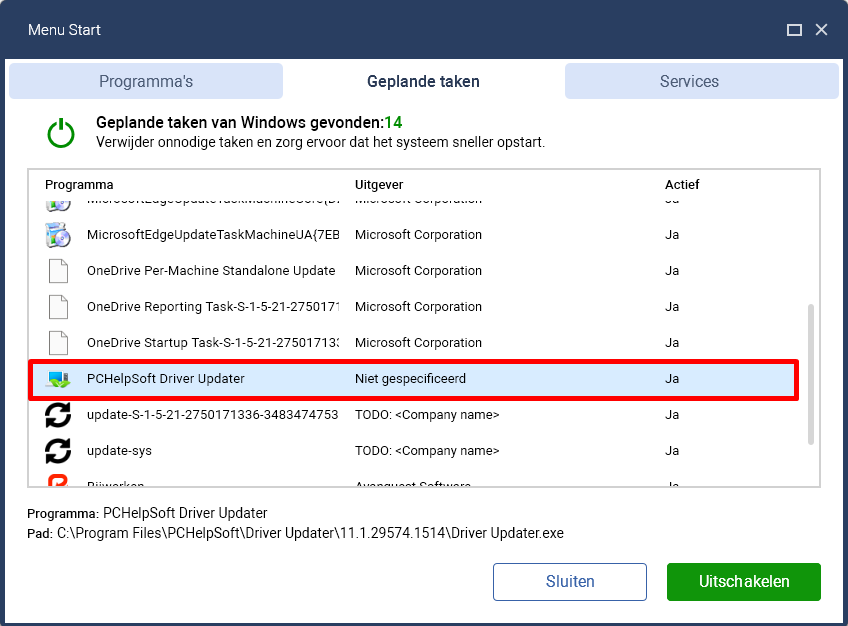
Task: Click the PCHelpSoft Driver Updater monitor icon
Action: coord(58,379)
